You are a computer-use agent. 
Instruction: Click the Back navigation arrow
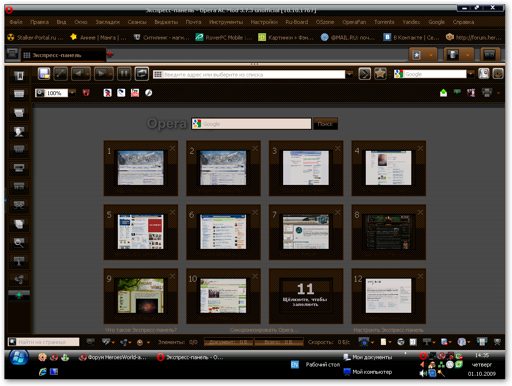78,74
